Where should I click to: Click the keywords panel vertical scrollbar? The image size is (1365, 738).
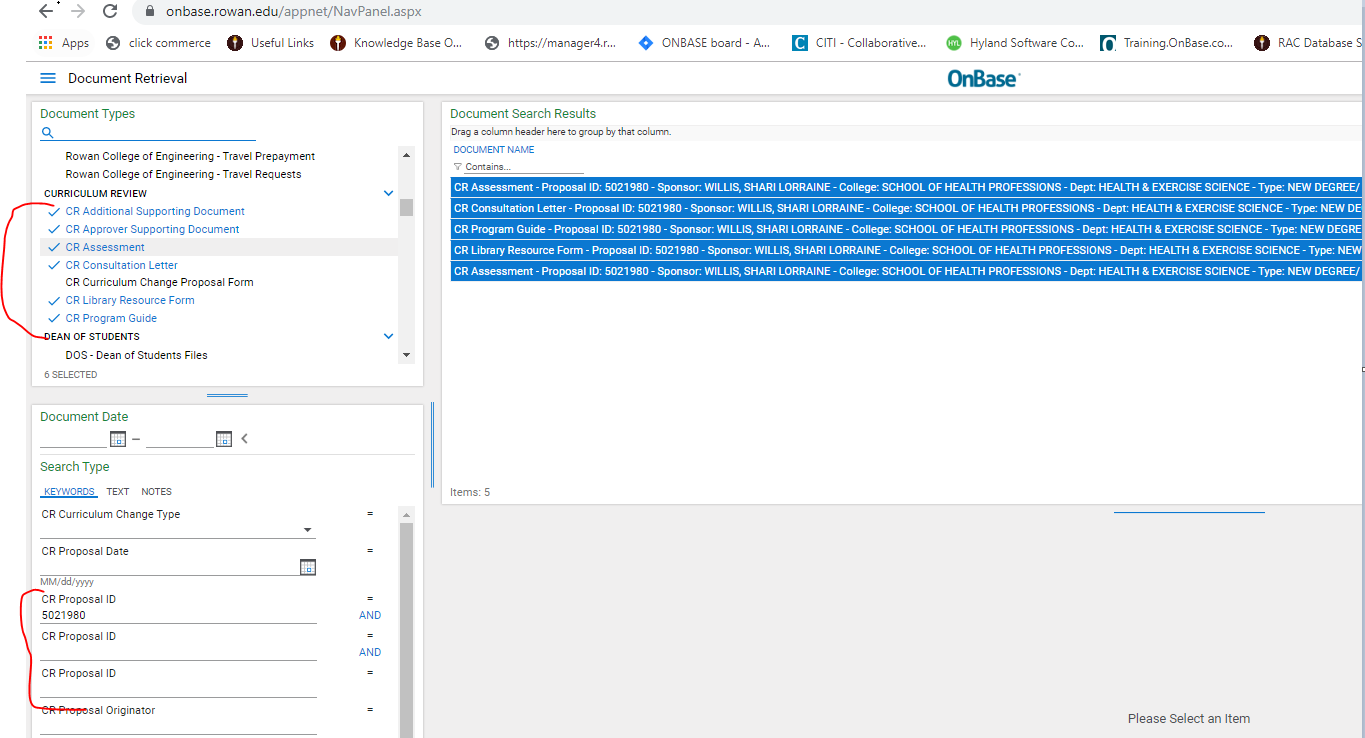(406, 630)
